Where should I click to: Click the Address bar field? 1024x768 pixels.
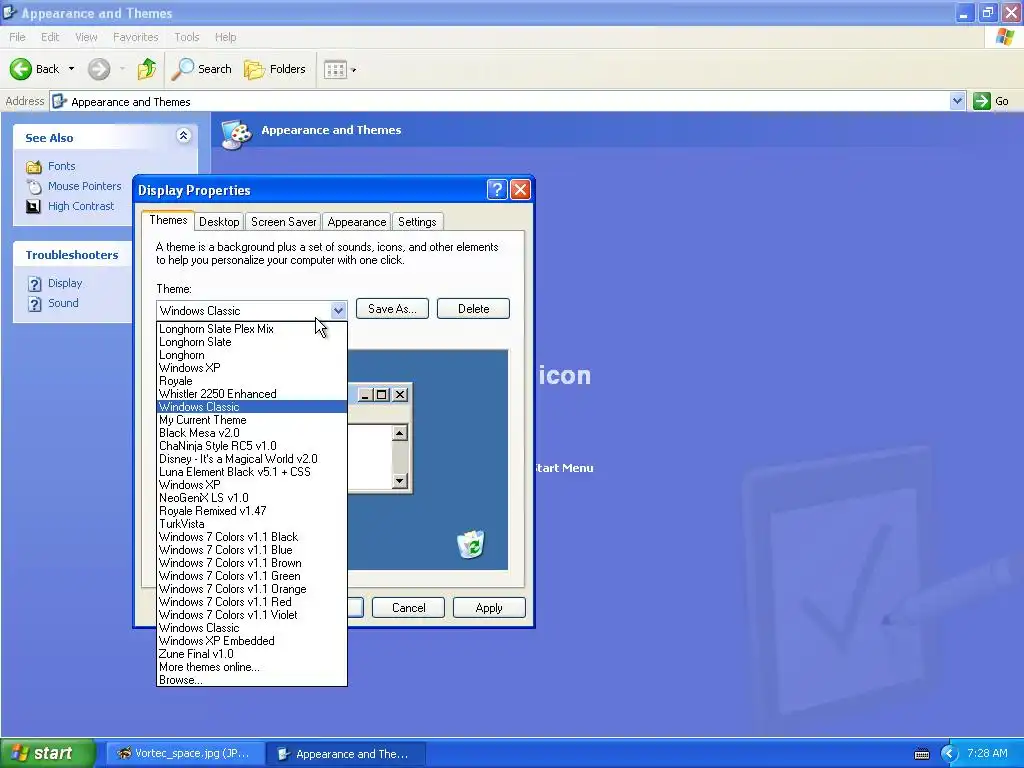click(x=500, y=101)
